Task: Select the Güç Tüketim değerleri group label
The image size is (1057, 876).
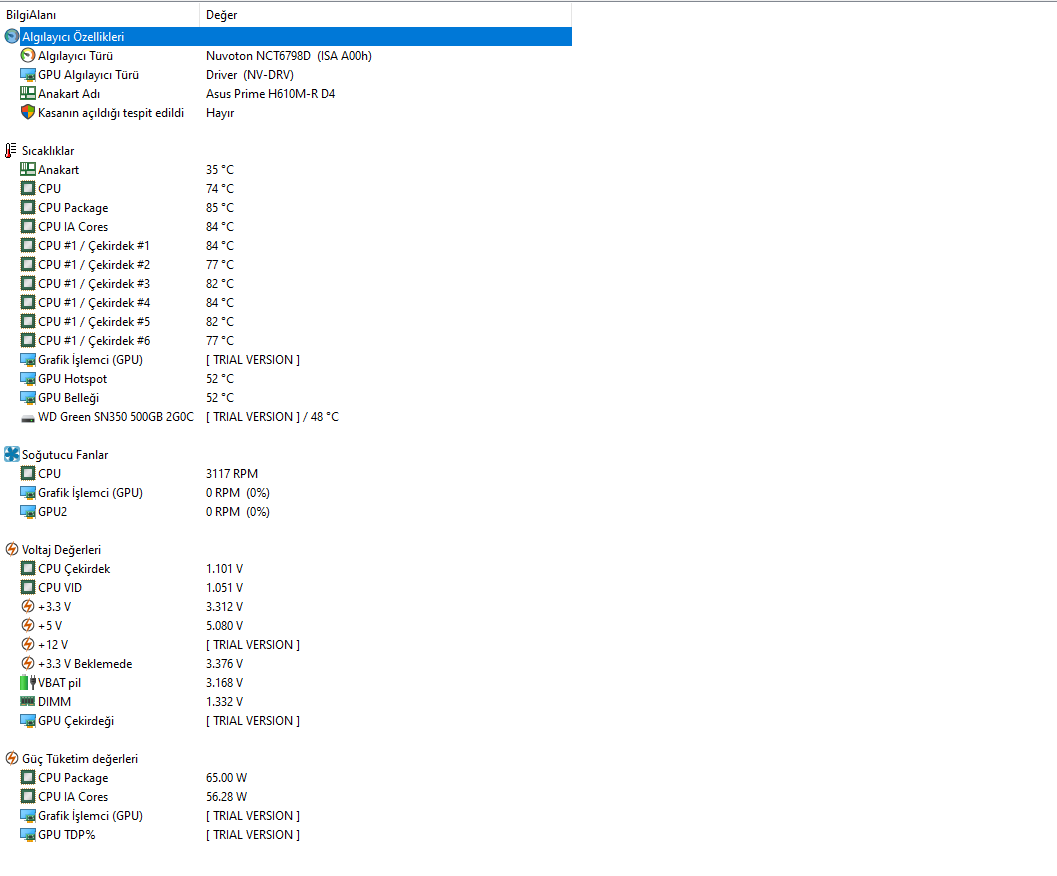Action: 80,759
